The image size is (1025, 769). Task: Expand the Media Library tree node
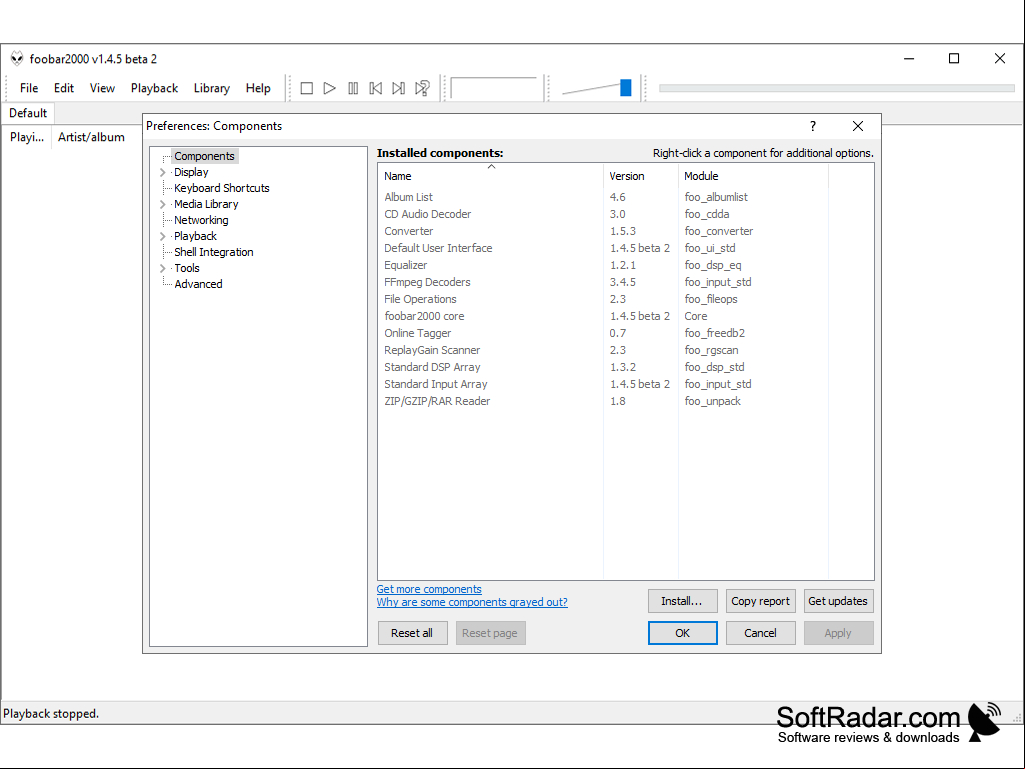point(163,205)
